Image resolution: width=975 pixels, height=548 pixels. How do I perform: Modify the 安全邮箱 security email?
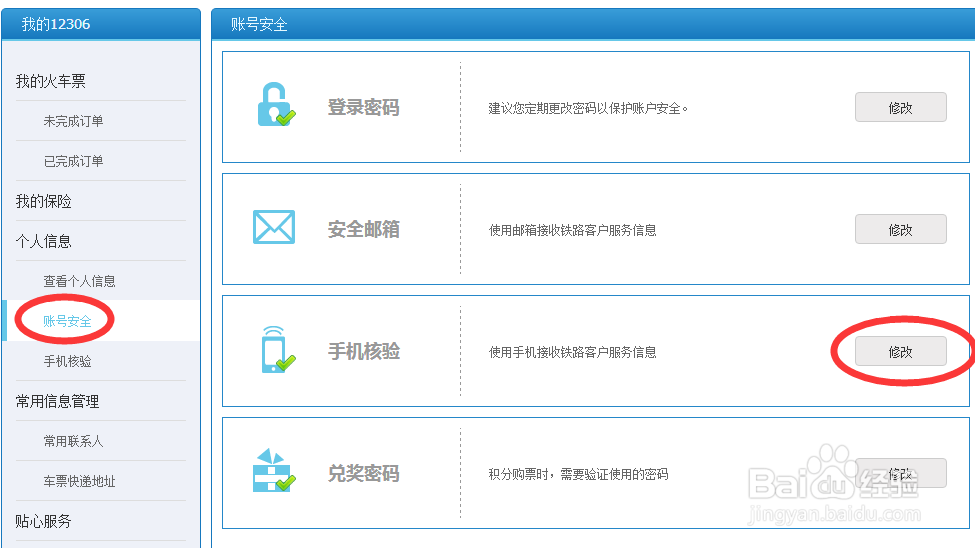pyautogui.click(x=900, y=230)
